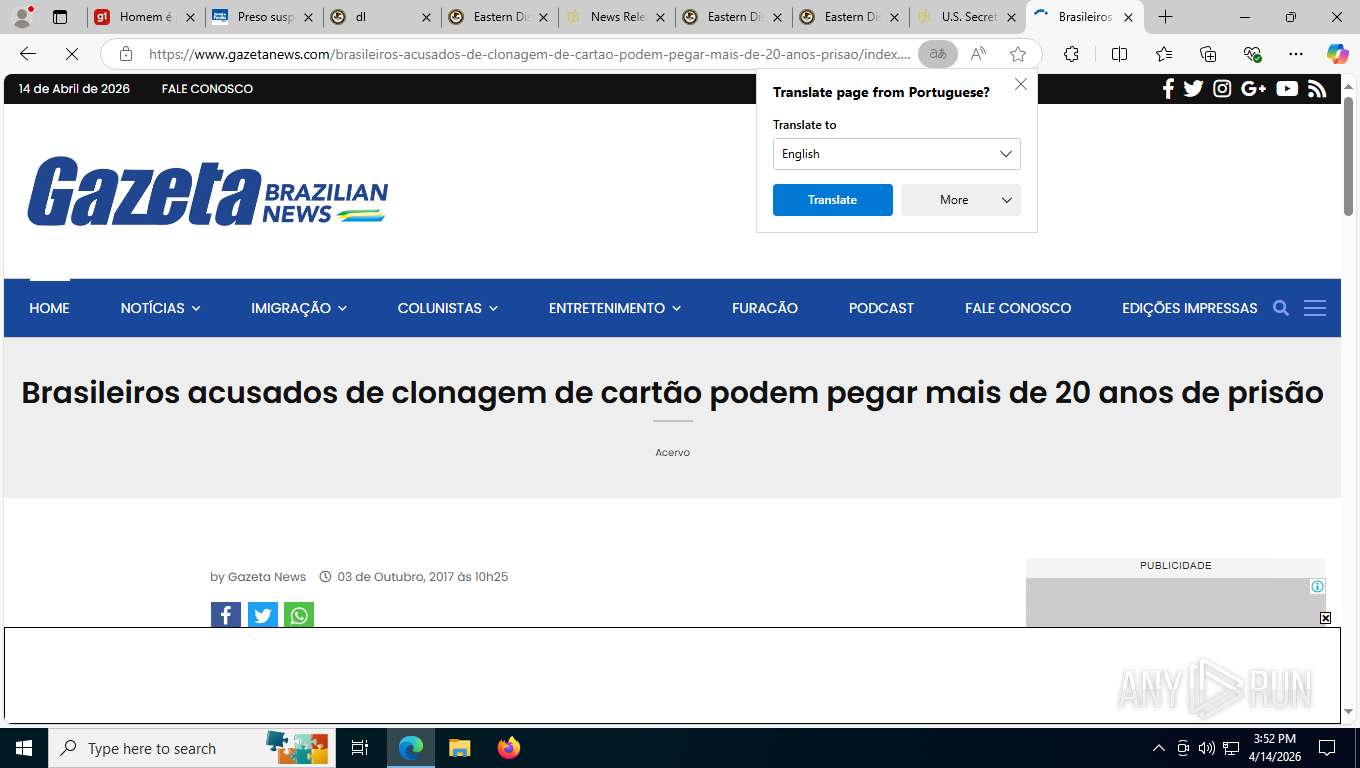
Task: Switch to the 'Preso susp' tab
Action: tap(263, 17)
